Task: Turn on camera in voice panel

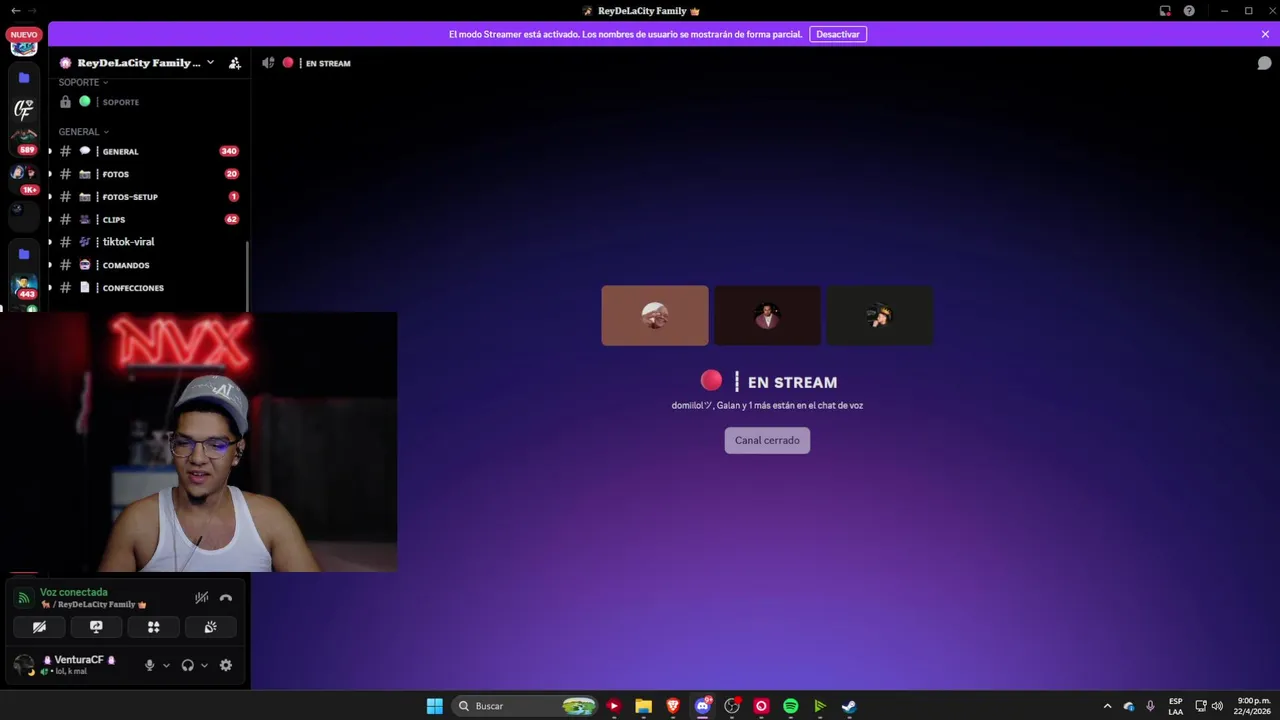Action: [39, 627]
